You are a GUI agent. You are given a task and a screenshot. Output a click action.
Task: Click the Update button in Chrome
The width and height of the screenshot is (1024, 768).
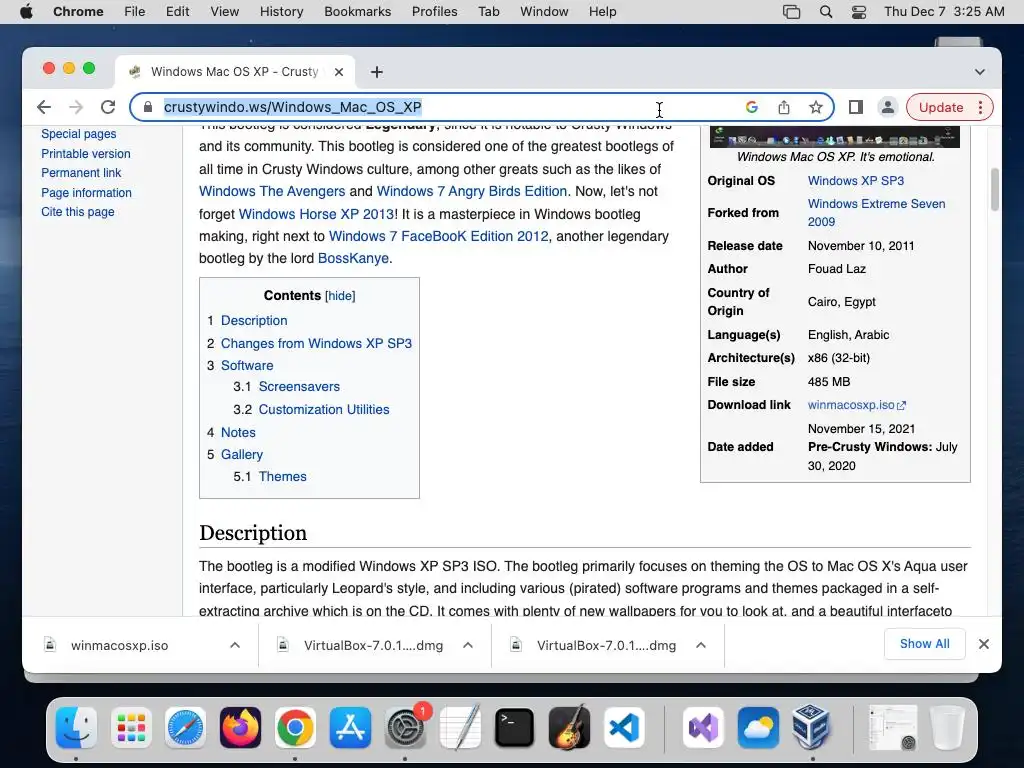(x=940, y=107)
